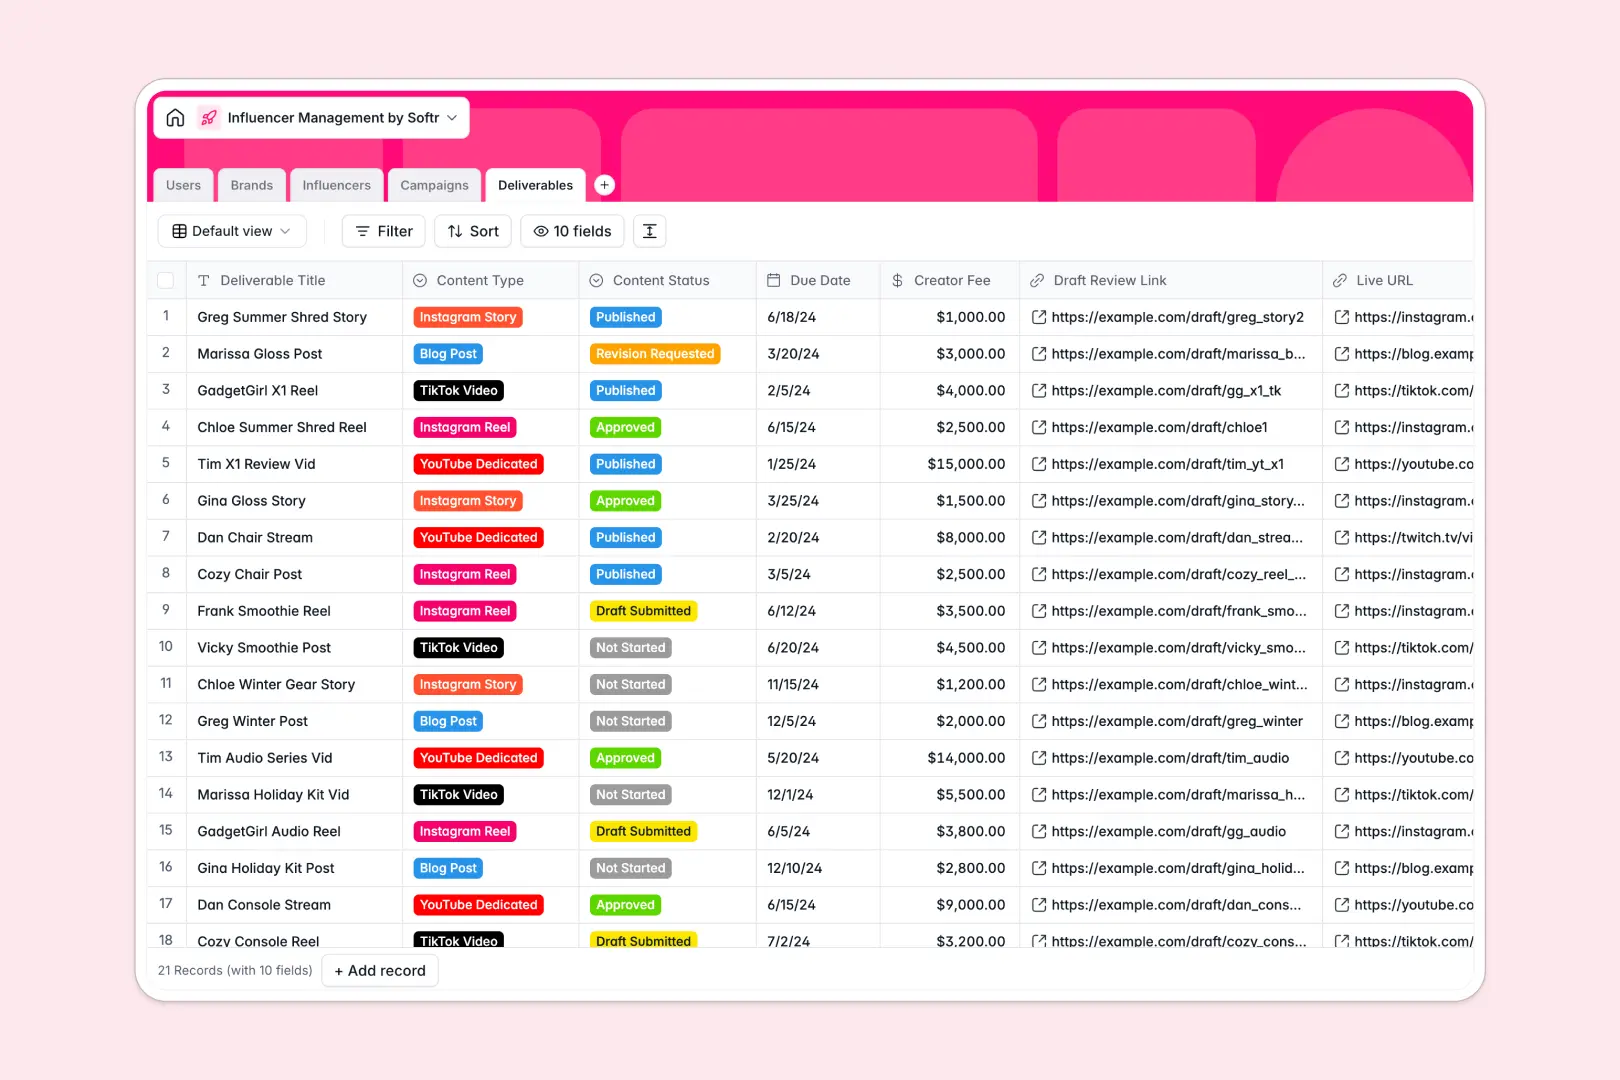The image size is (1620, 1080).
Task: Click the Published badge on Greg Summer Shred Story
Action: click(x=625, y=317)
